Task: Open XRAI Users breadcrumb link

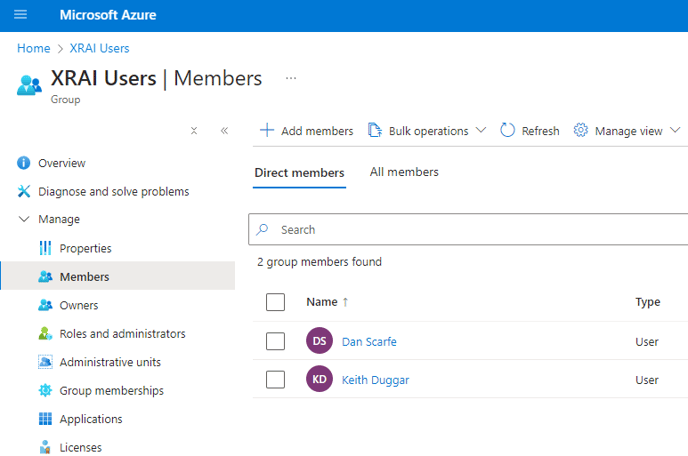Action: point(100,48)
